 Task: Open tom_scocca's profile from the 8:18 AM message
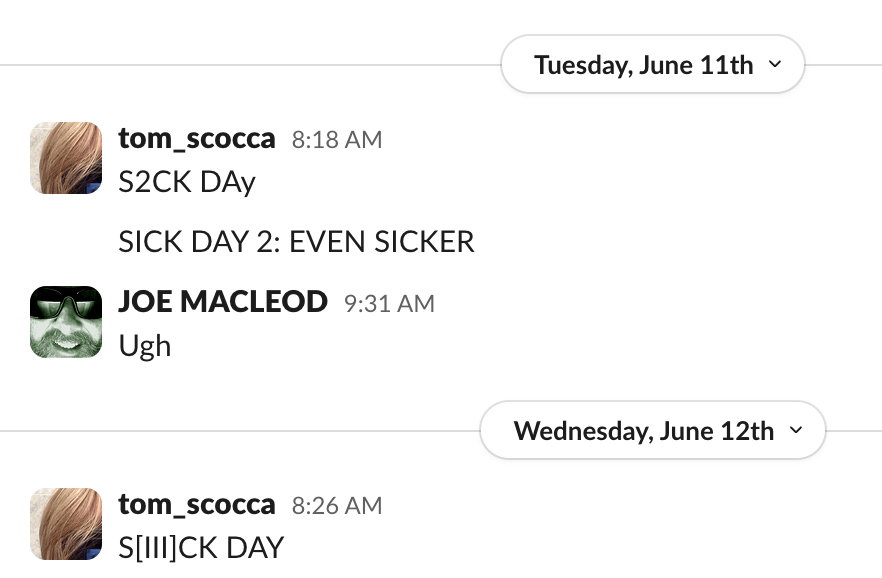click(197, 139)
